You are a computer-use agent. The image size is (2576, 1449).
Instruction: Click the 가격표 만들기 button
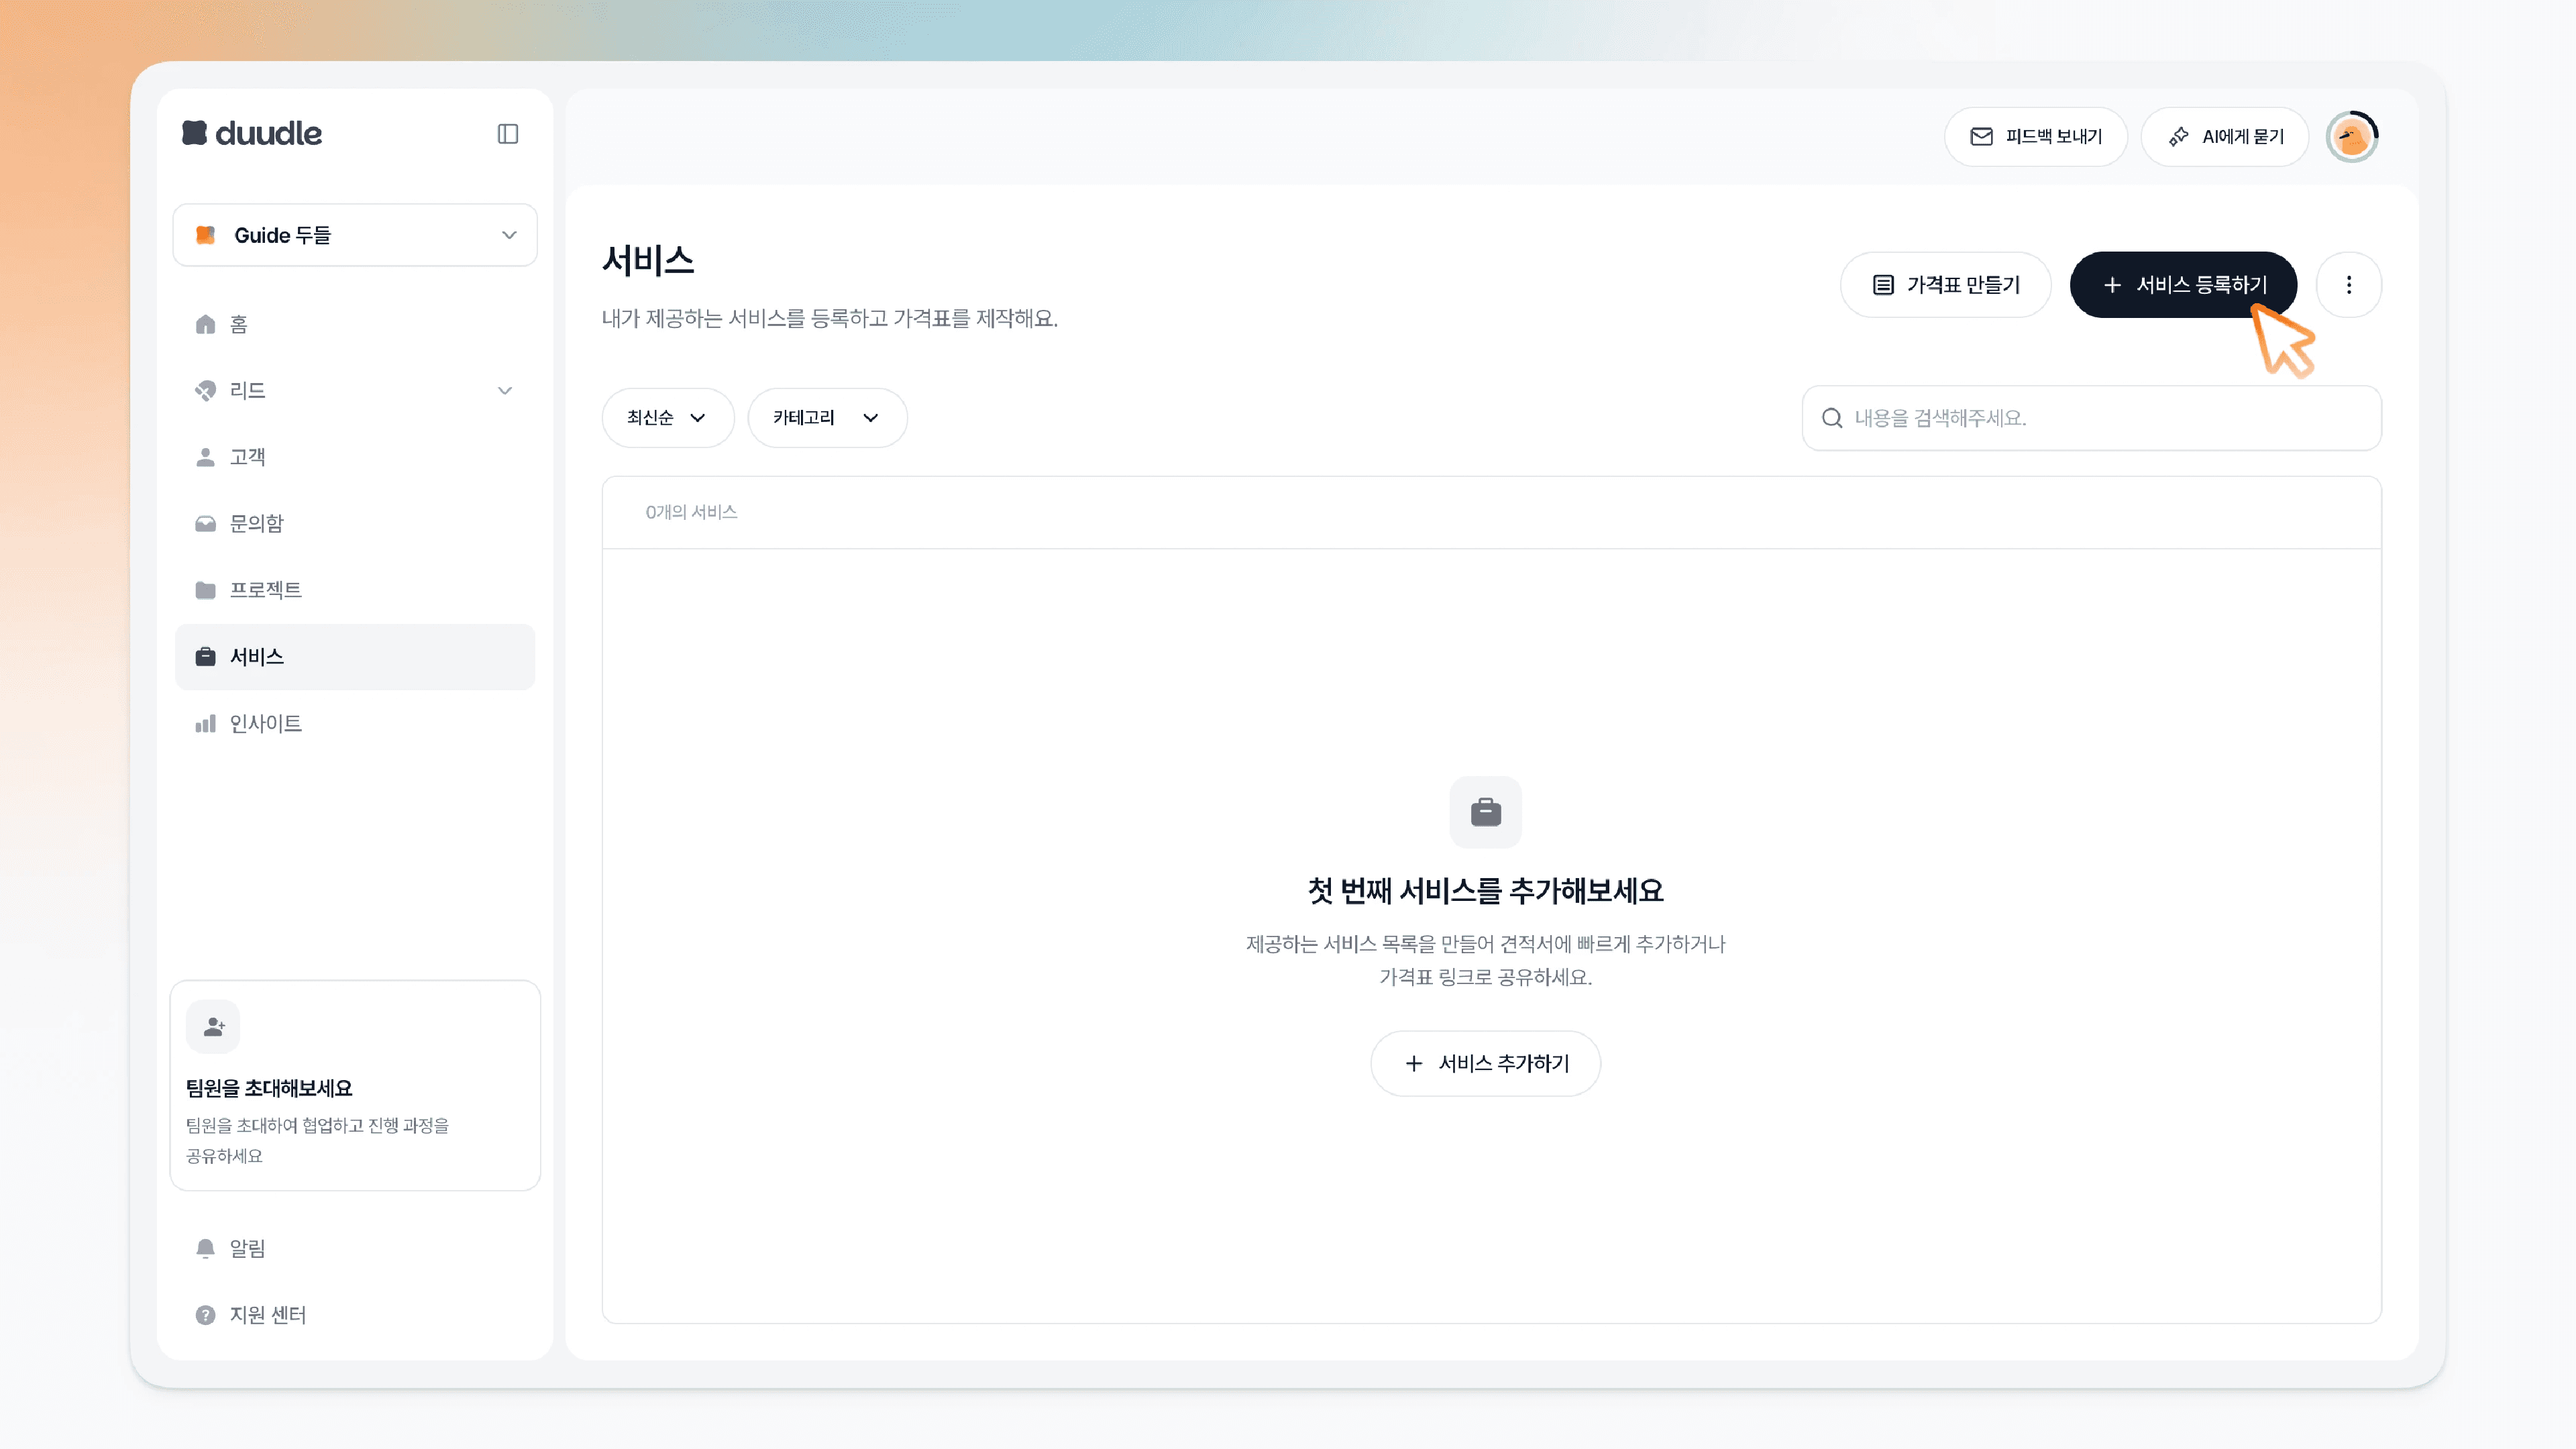(1945, 285)
